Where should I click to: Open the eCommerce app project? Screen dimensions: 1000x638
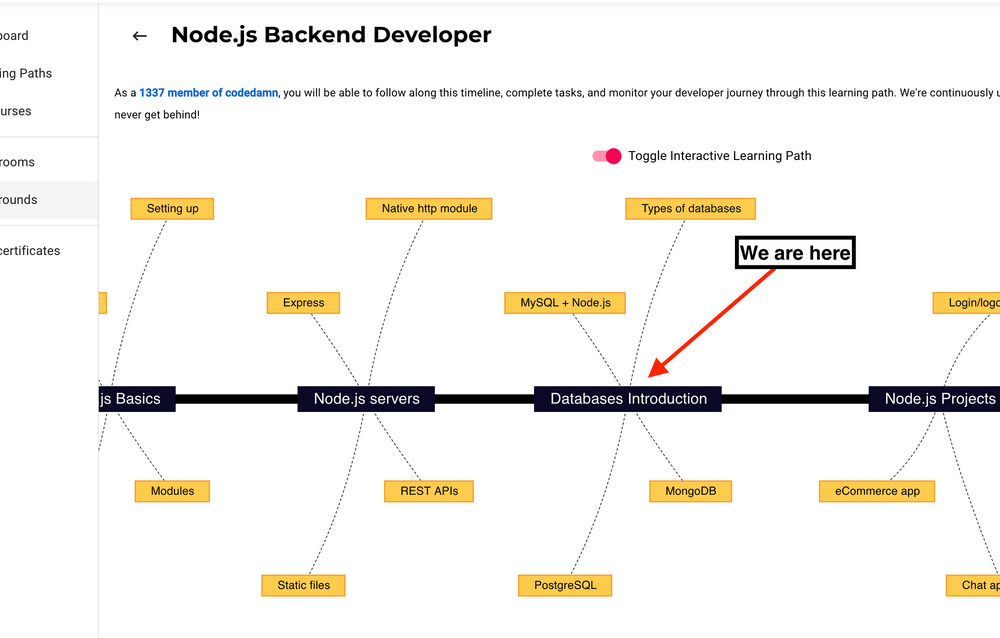coord(877,491)
